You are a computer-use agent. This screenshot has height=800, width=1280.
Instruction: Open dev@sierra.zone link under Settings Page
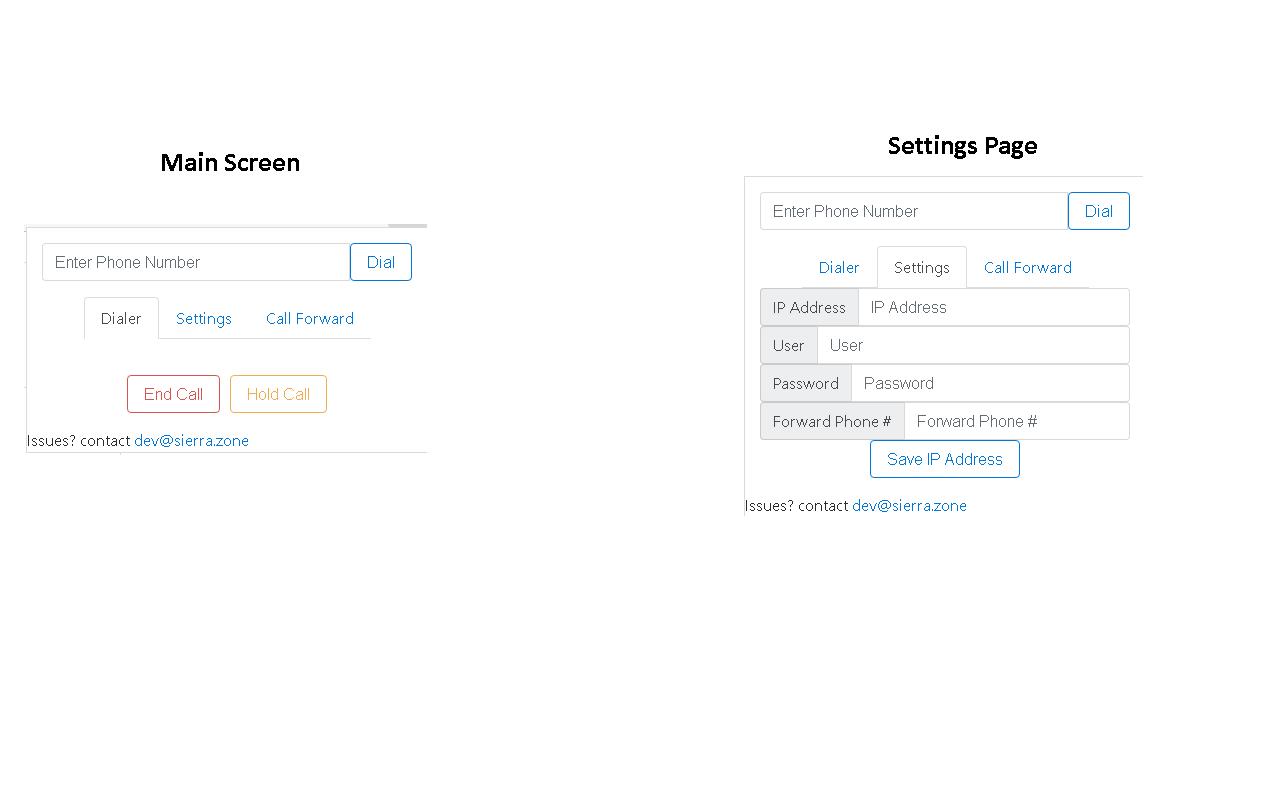pos(910,506)
